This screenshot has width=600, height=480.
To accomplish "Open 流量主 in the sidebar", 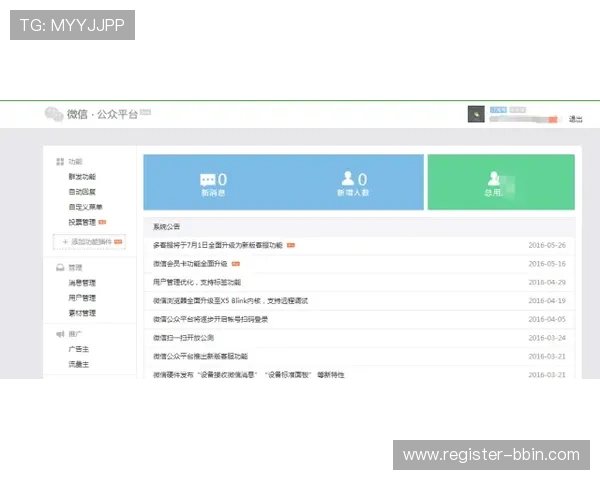I will [78, 364].
